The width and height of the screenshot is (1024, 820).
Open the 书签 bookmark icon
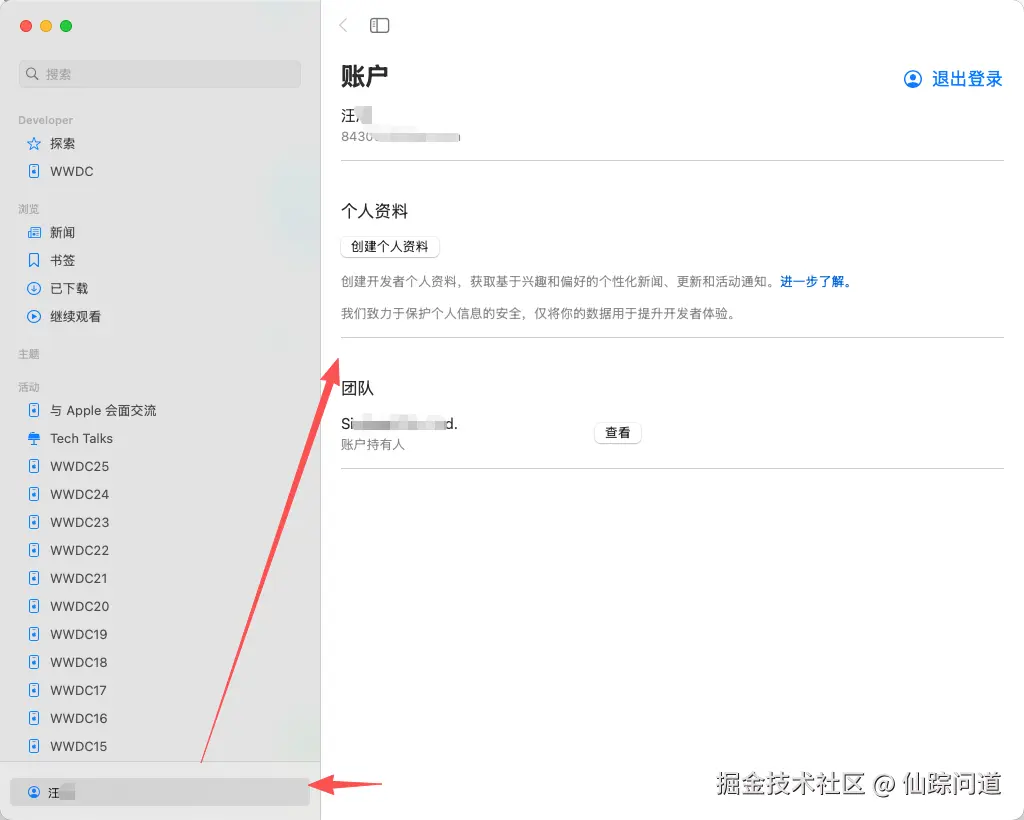tap(34, 260)
